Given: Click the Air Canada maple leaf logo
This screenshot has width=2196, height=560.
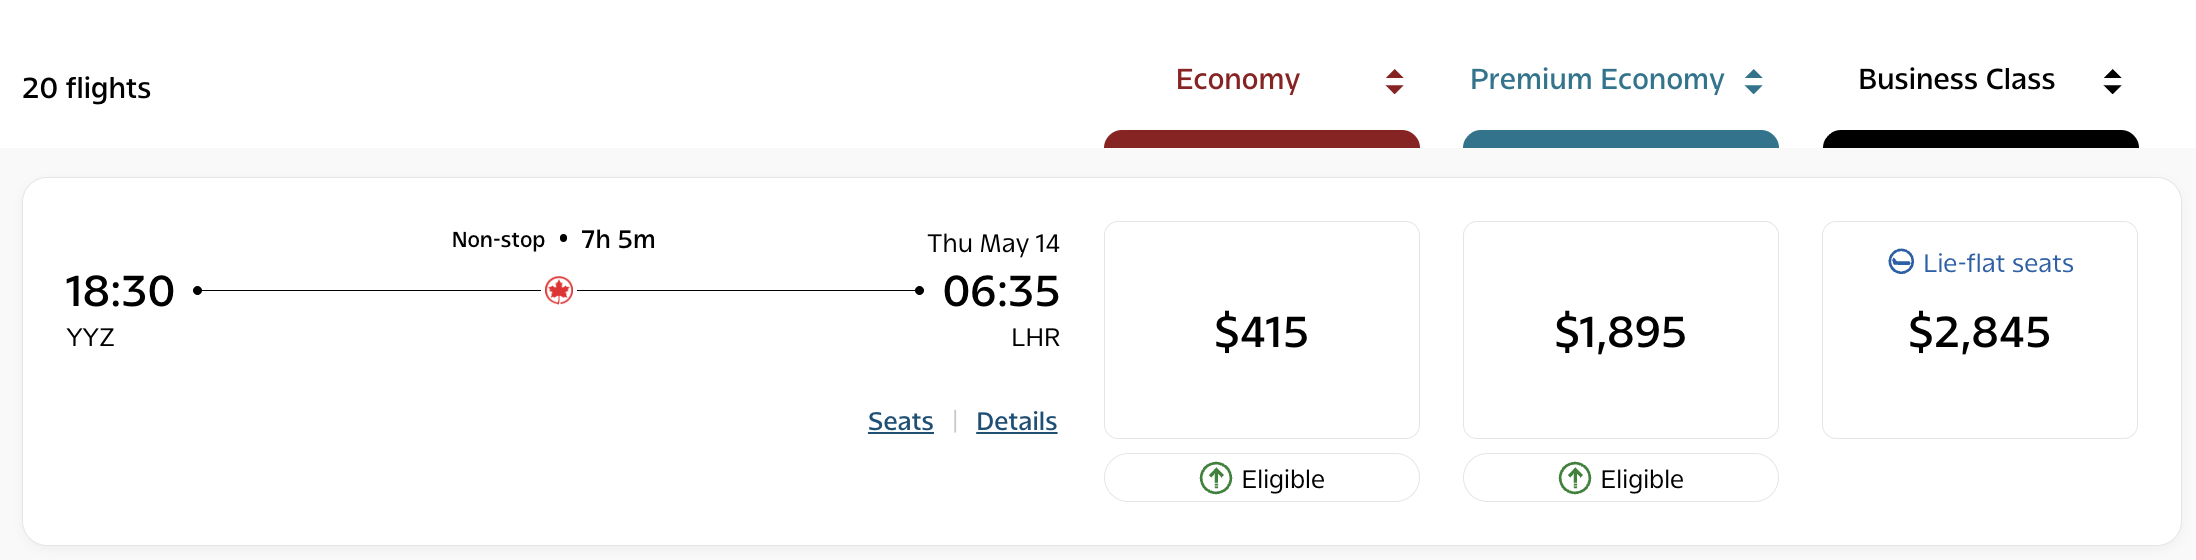Looking at the screenshot, I should pyautogui.click(x=559, y=291).
